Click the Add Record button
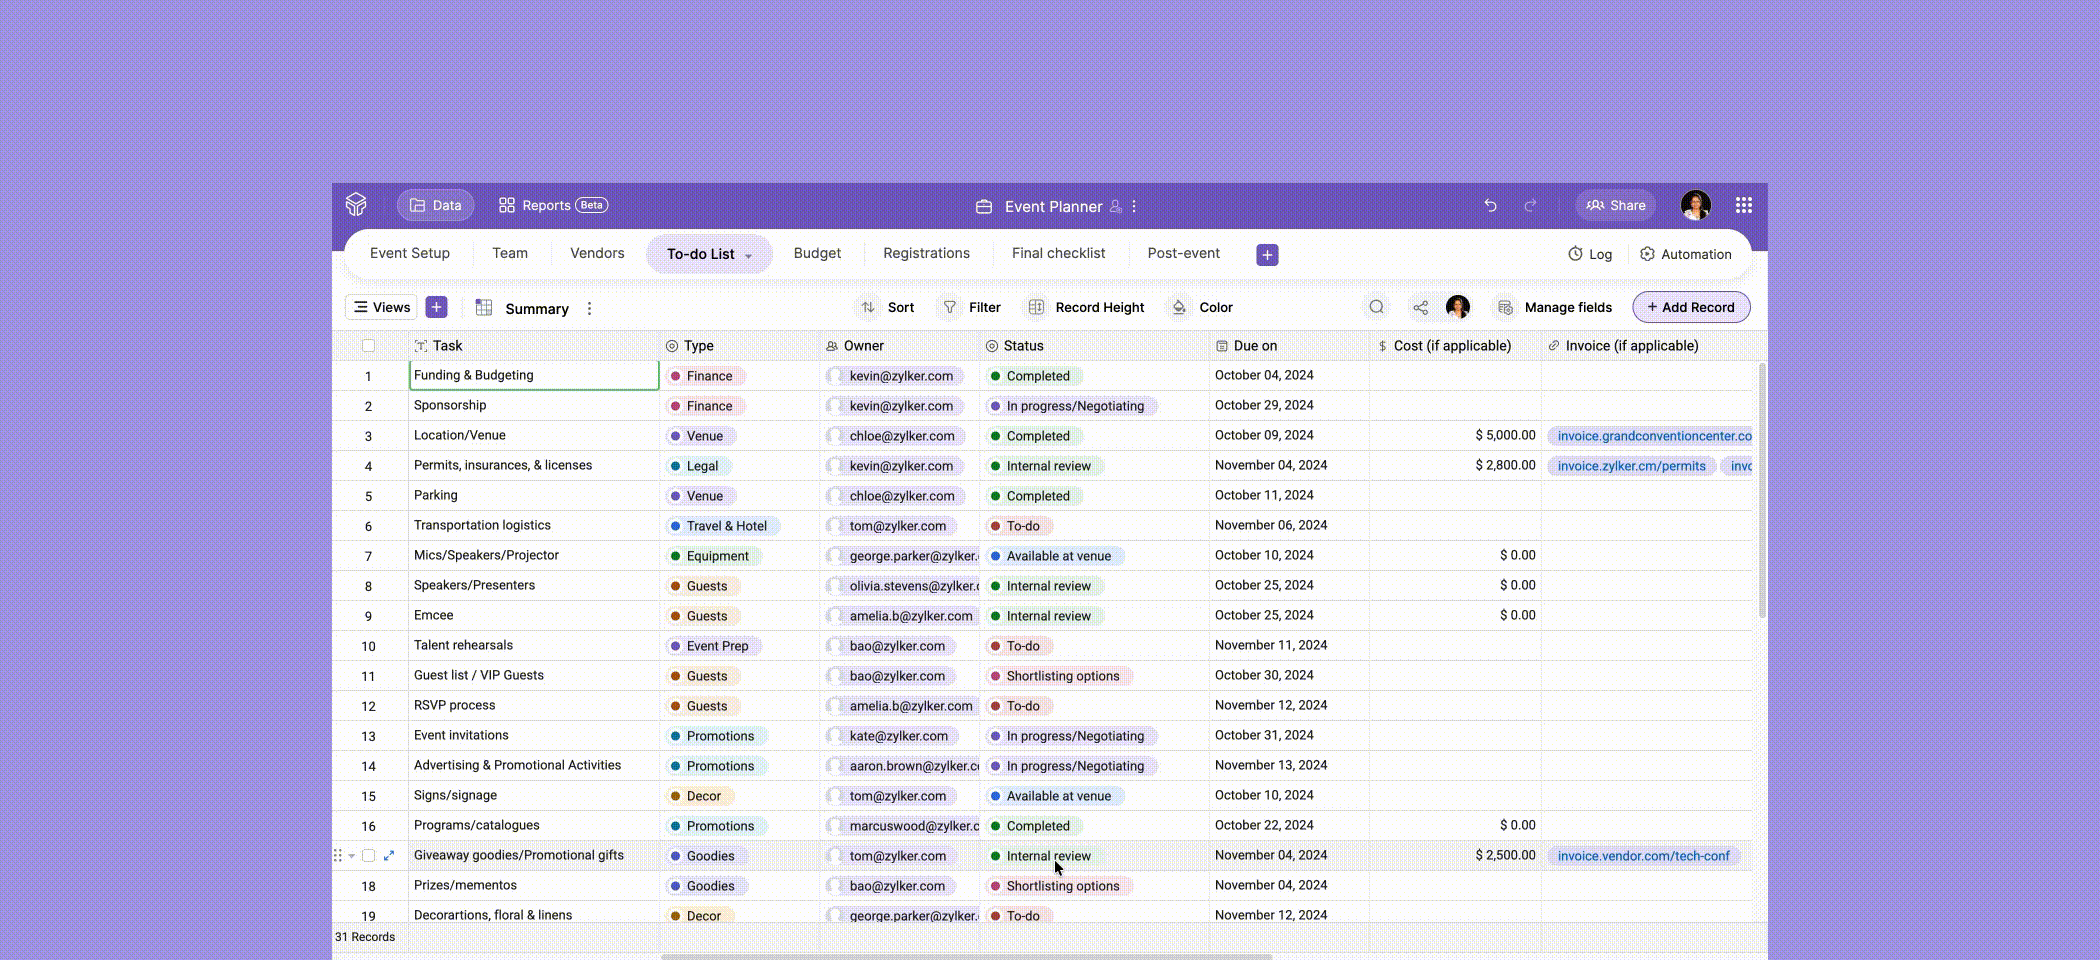This screenshot has width=2100, height=960. (x=1690, y=307)
